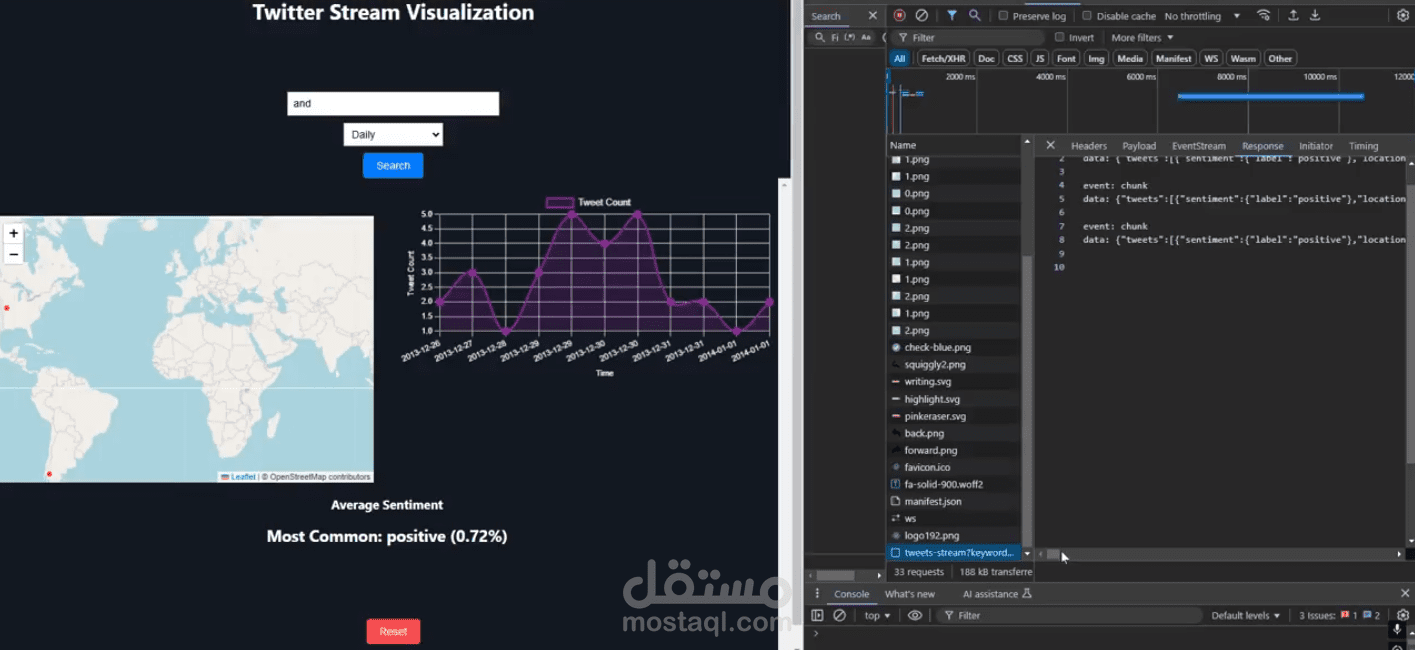Enable Preserve log checkbox
1415x650 pixels.
point(1004,16)
